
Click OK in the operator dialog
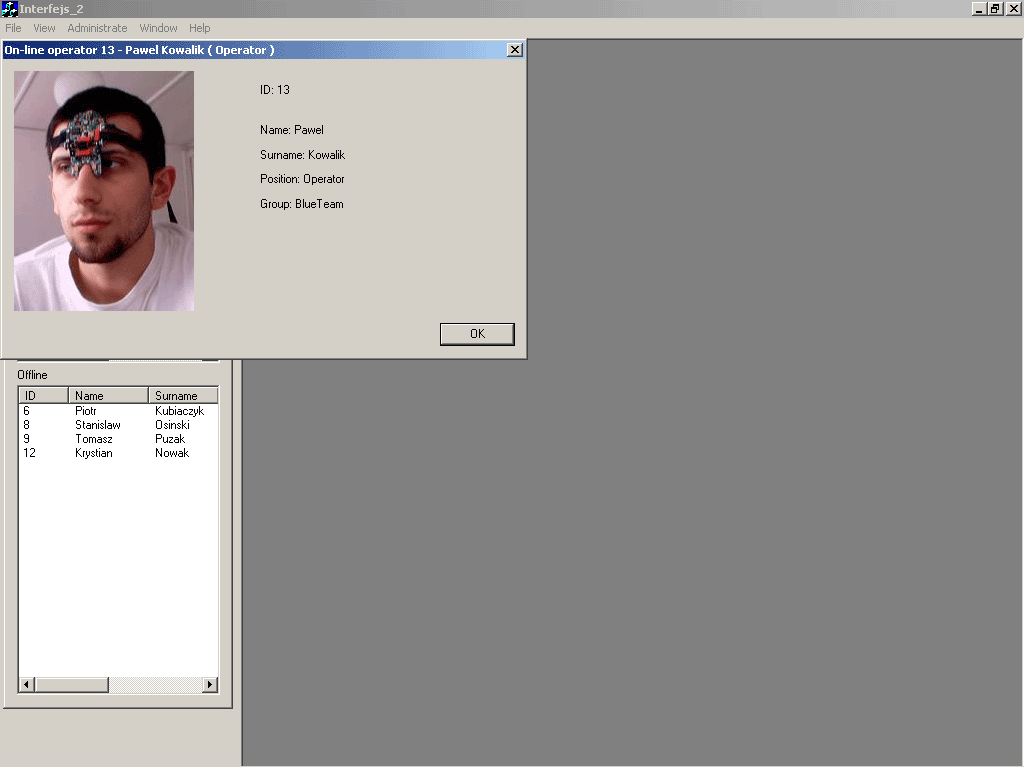477,334
